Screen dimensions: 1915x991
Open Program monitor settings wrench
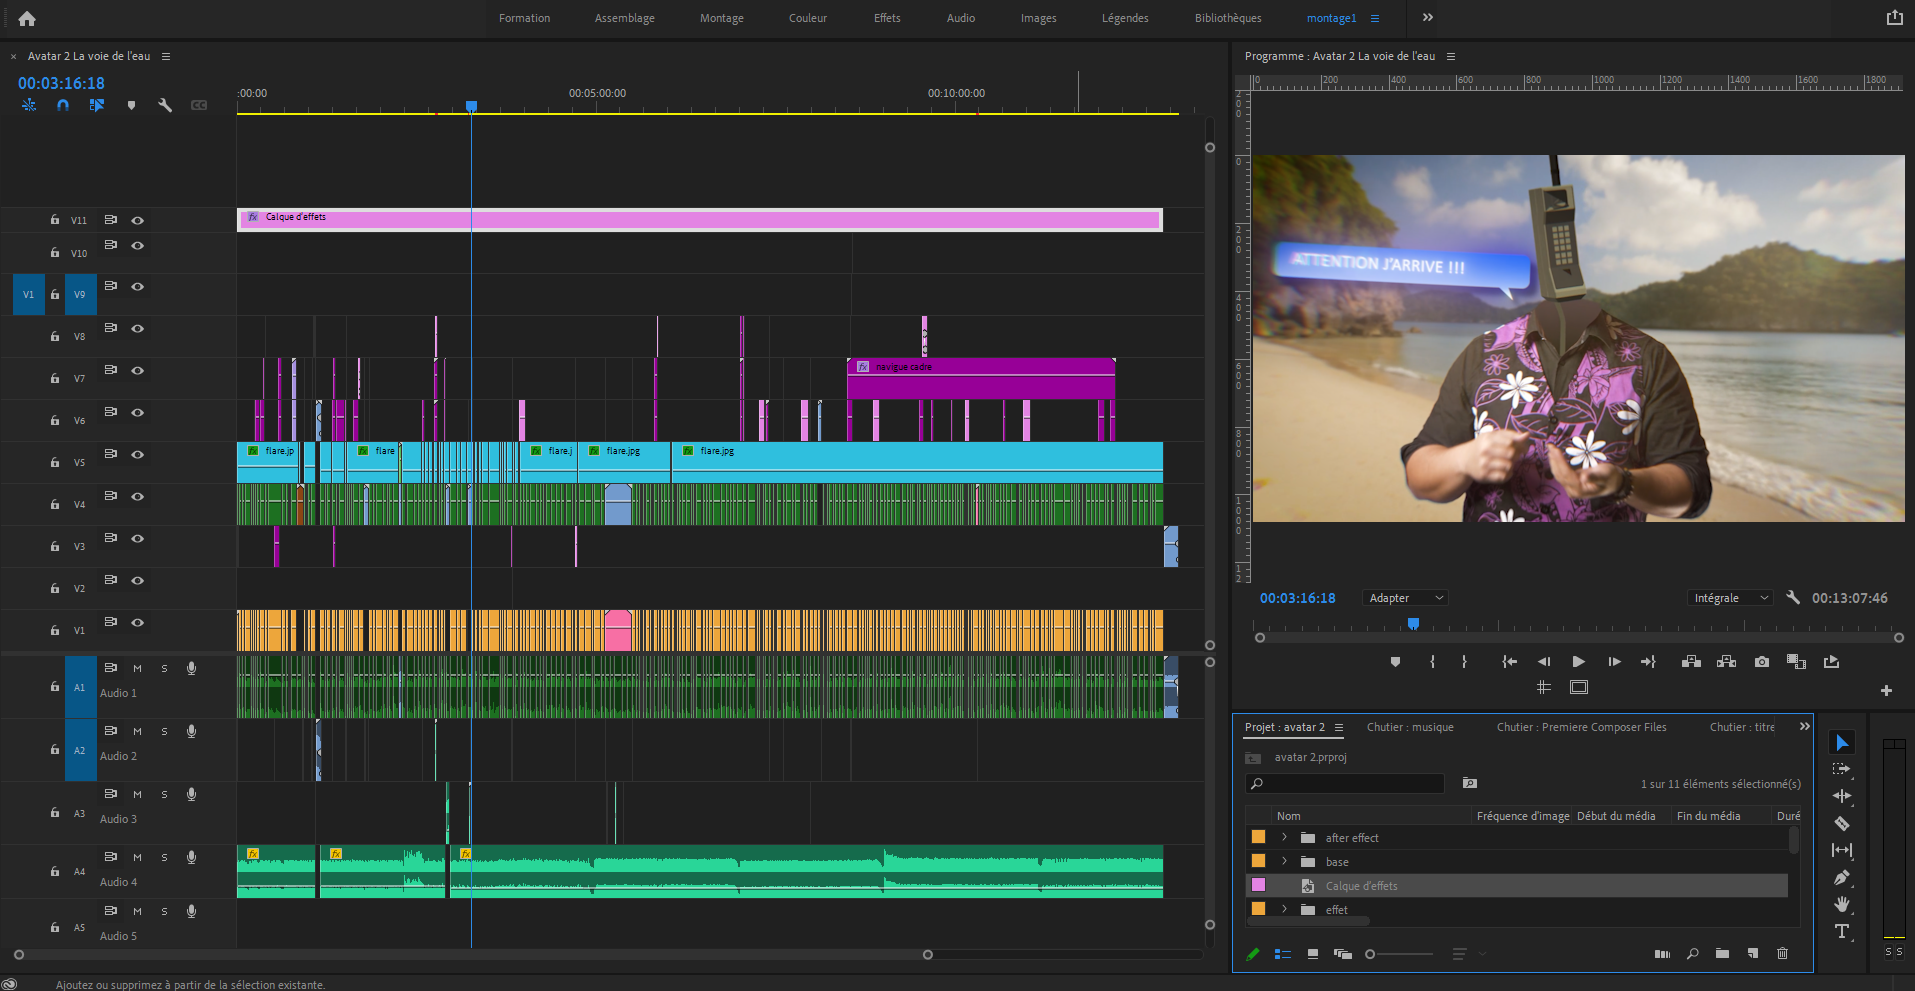click(1793, 597)
